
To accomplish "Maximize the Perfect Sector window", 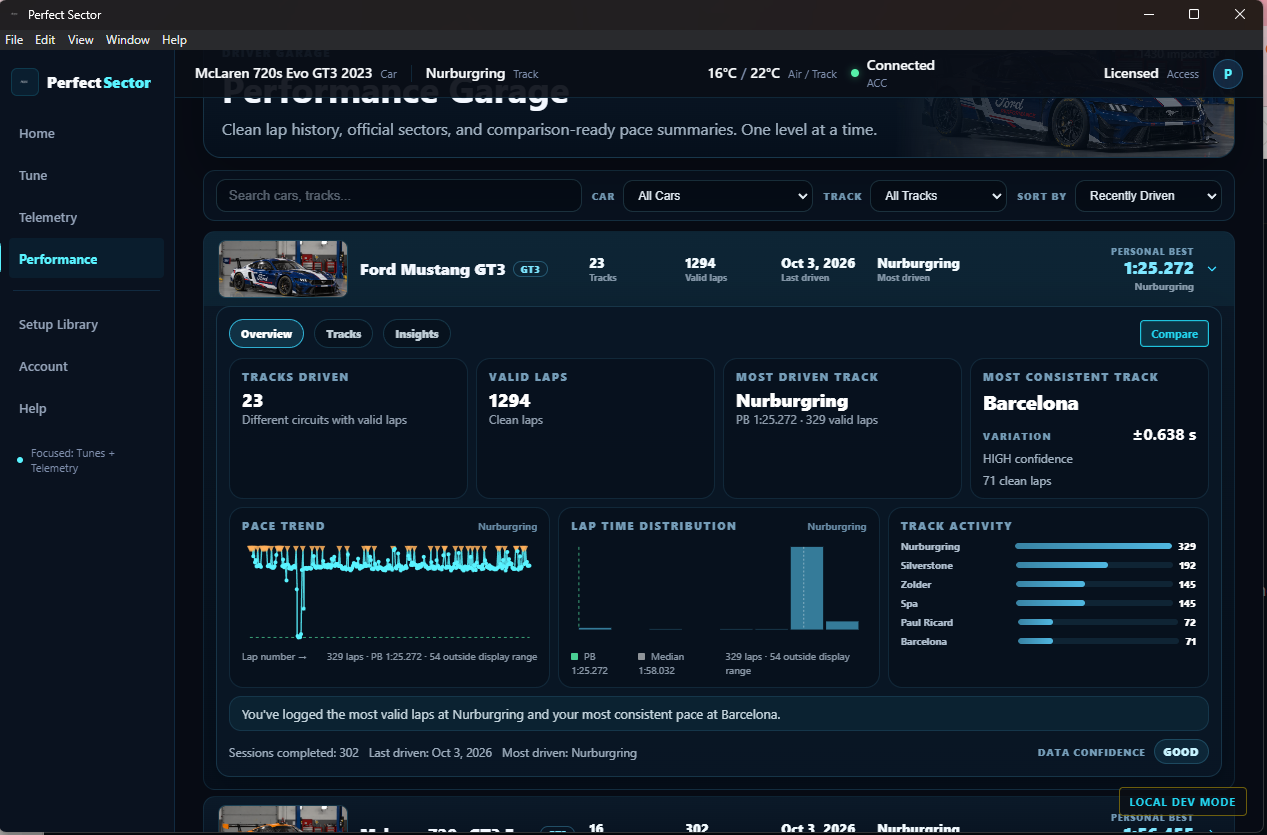I will coord(1194,14).
